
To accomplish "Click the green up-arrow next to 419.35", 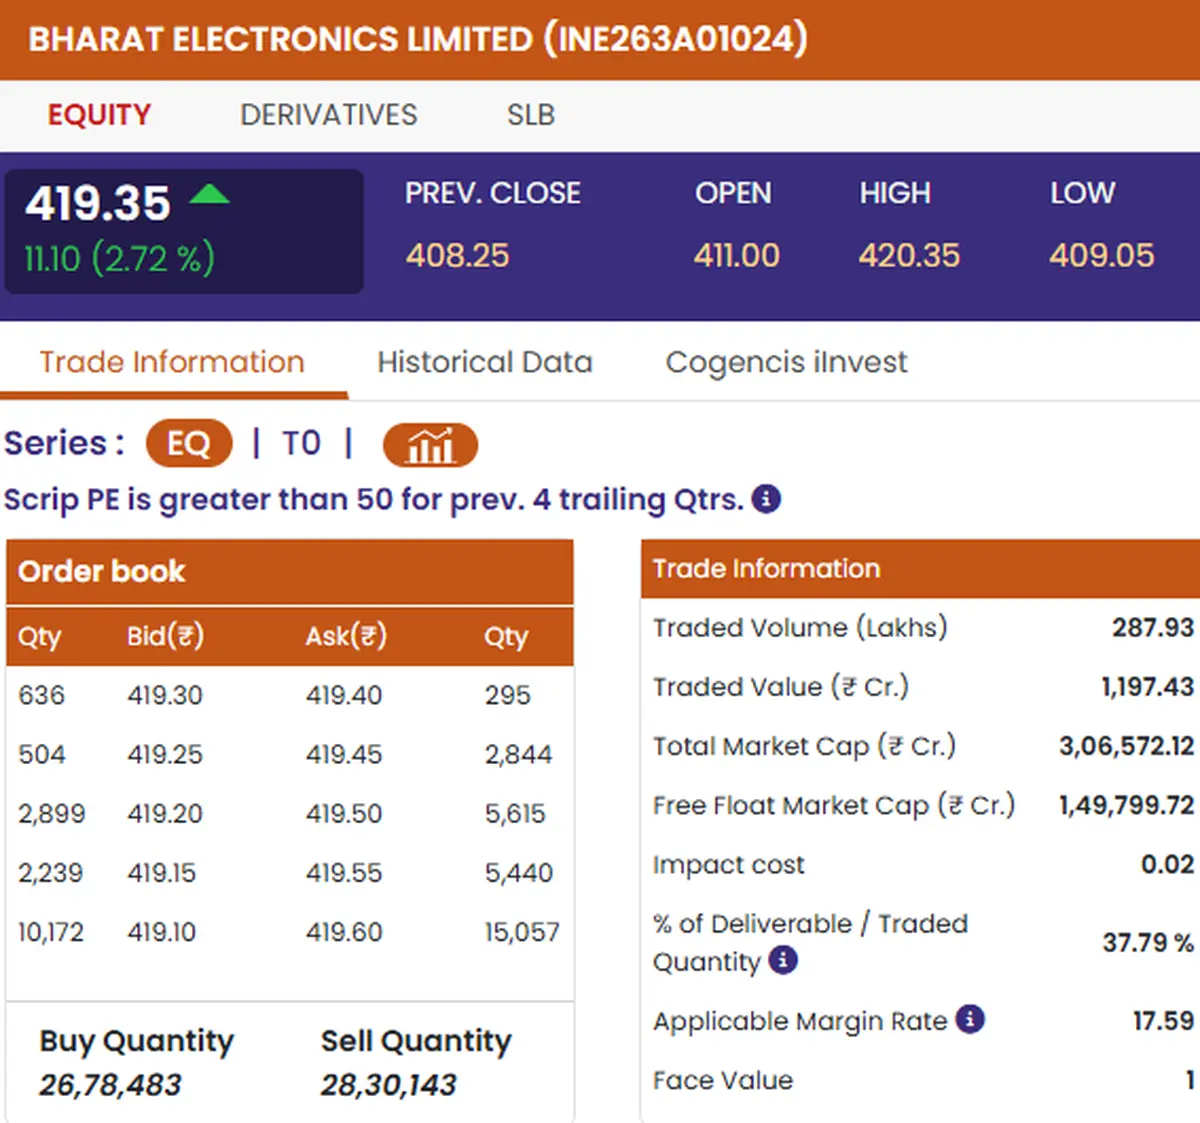I will [x=209, y=194].
